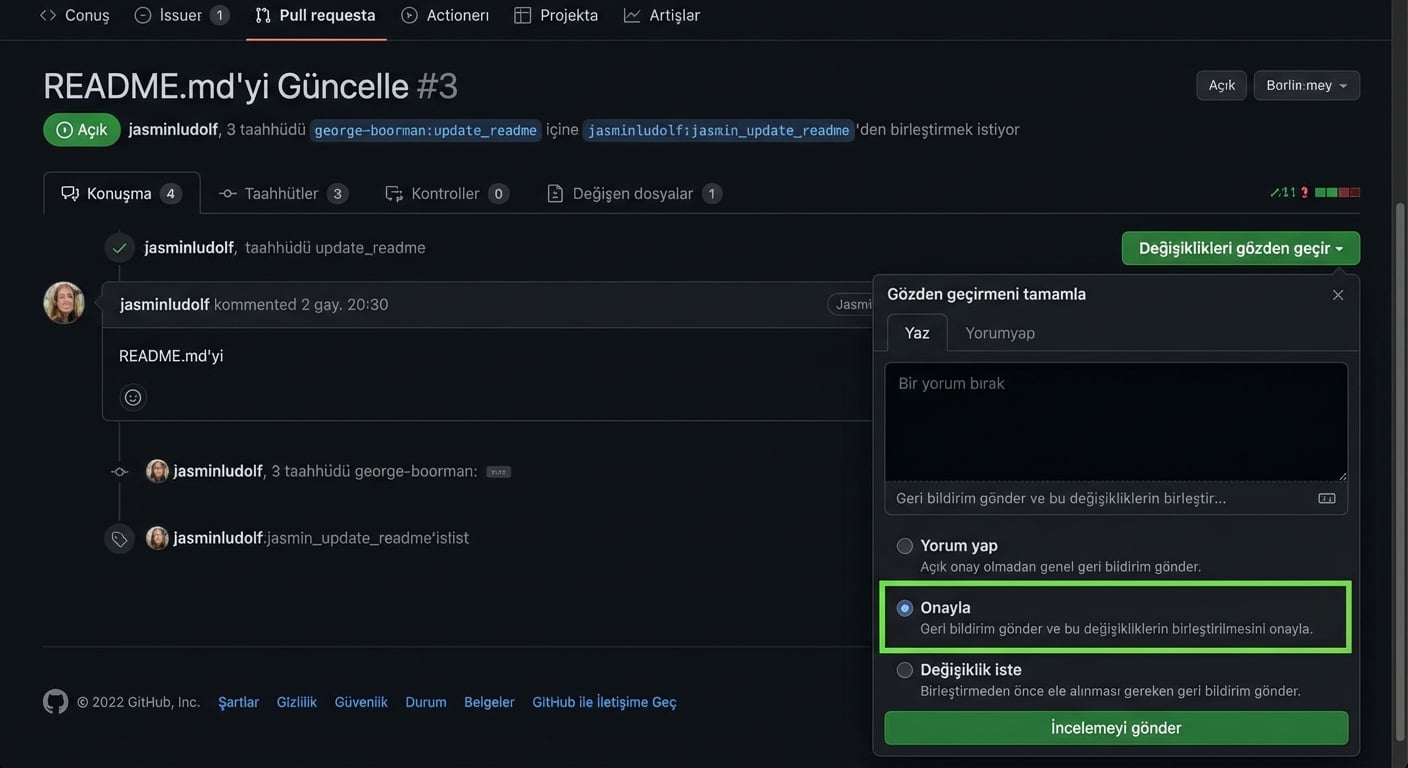Click the GitHub logo in footer
The height and width of the screenshot is (768, 1408).
click(x=56, y=702)
